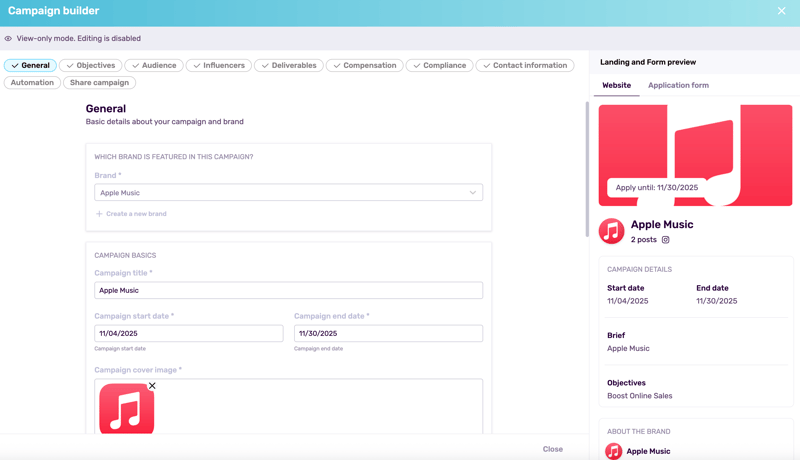The height and width of the screenshot is (460, 800).
Task: Open the Compliance step
Action: point(439,65)
